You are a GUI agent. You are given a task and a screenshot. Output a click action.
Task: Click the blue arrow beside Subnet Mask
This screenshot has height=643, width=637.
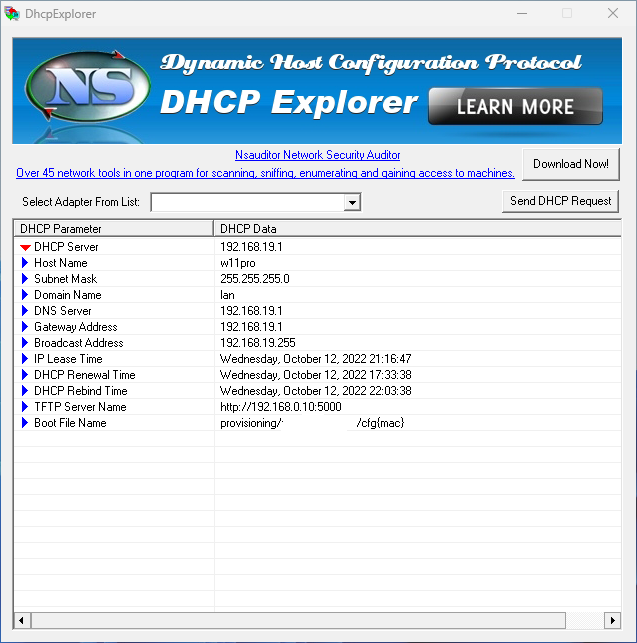tap(25, 279)
